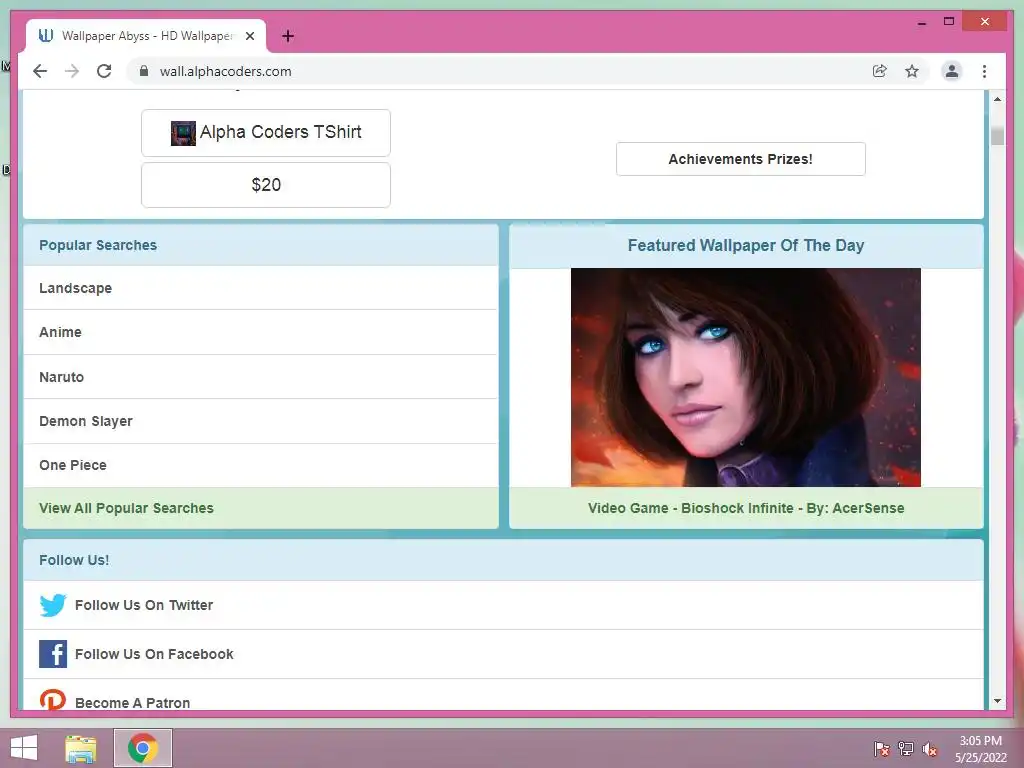Viewport: 1024px width, 768px height.
Task: Click the Video Game - Bioshock Infinite caption
Action: pos(746,508)
